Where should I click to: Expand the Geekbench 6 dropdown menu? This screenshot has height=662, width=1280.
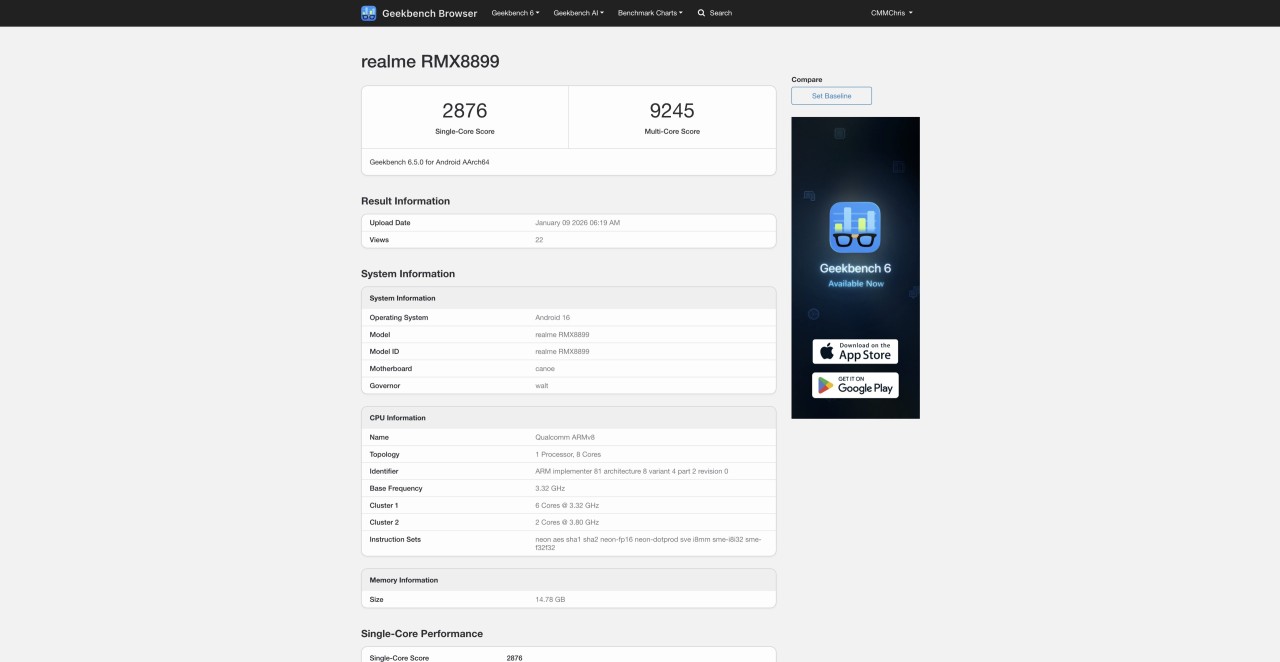515,13
